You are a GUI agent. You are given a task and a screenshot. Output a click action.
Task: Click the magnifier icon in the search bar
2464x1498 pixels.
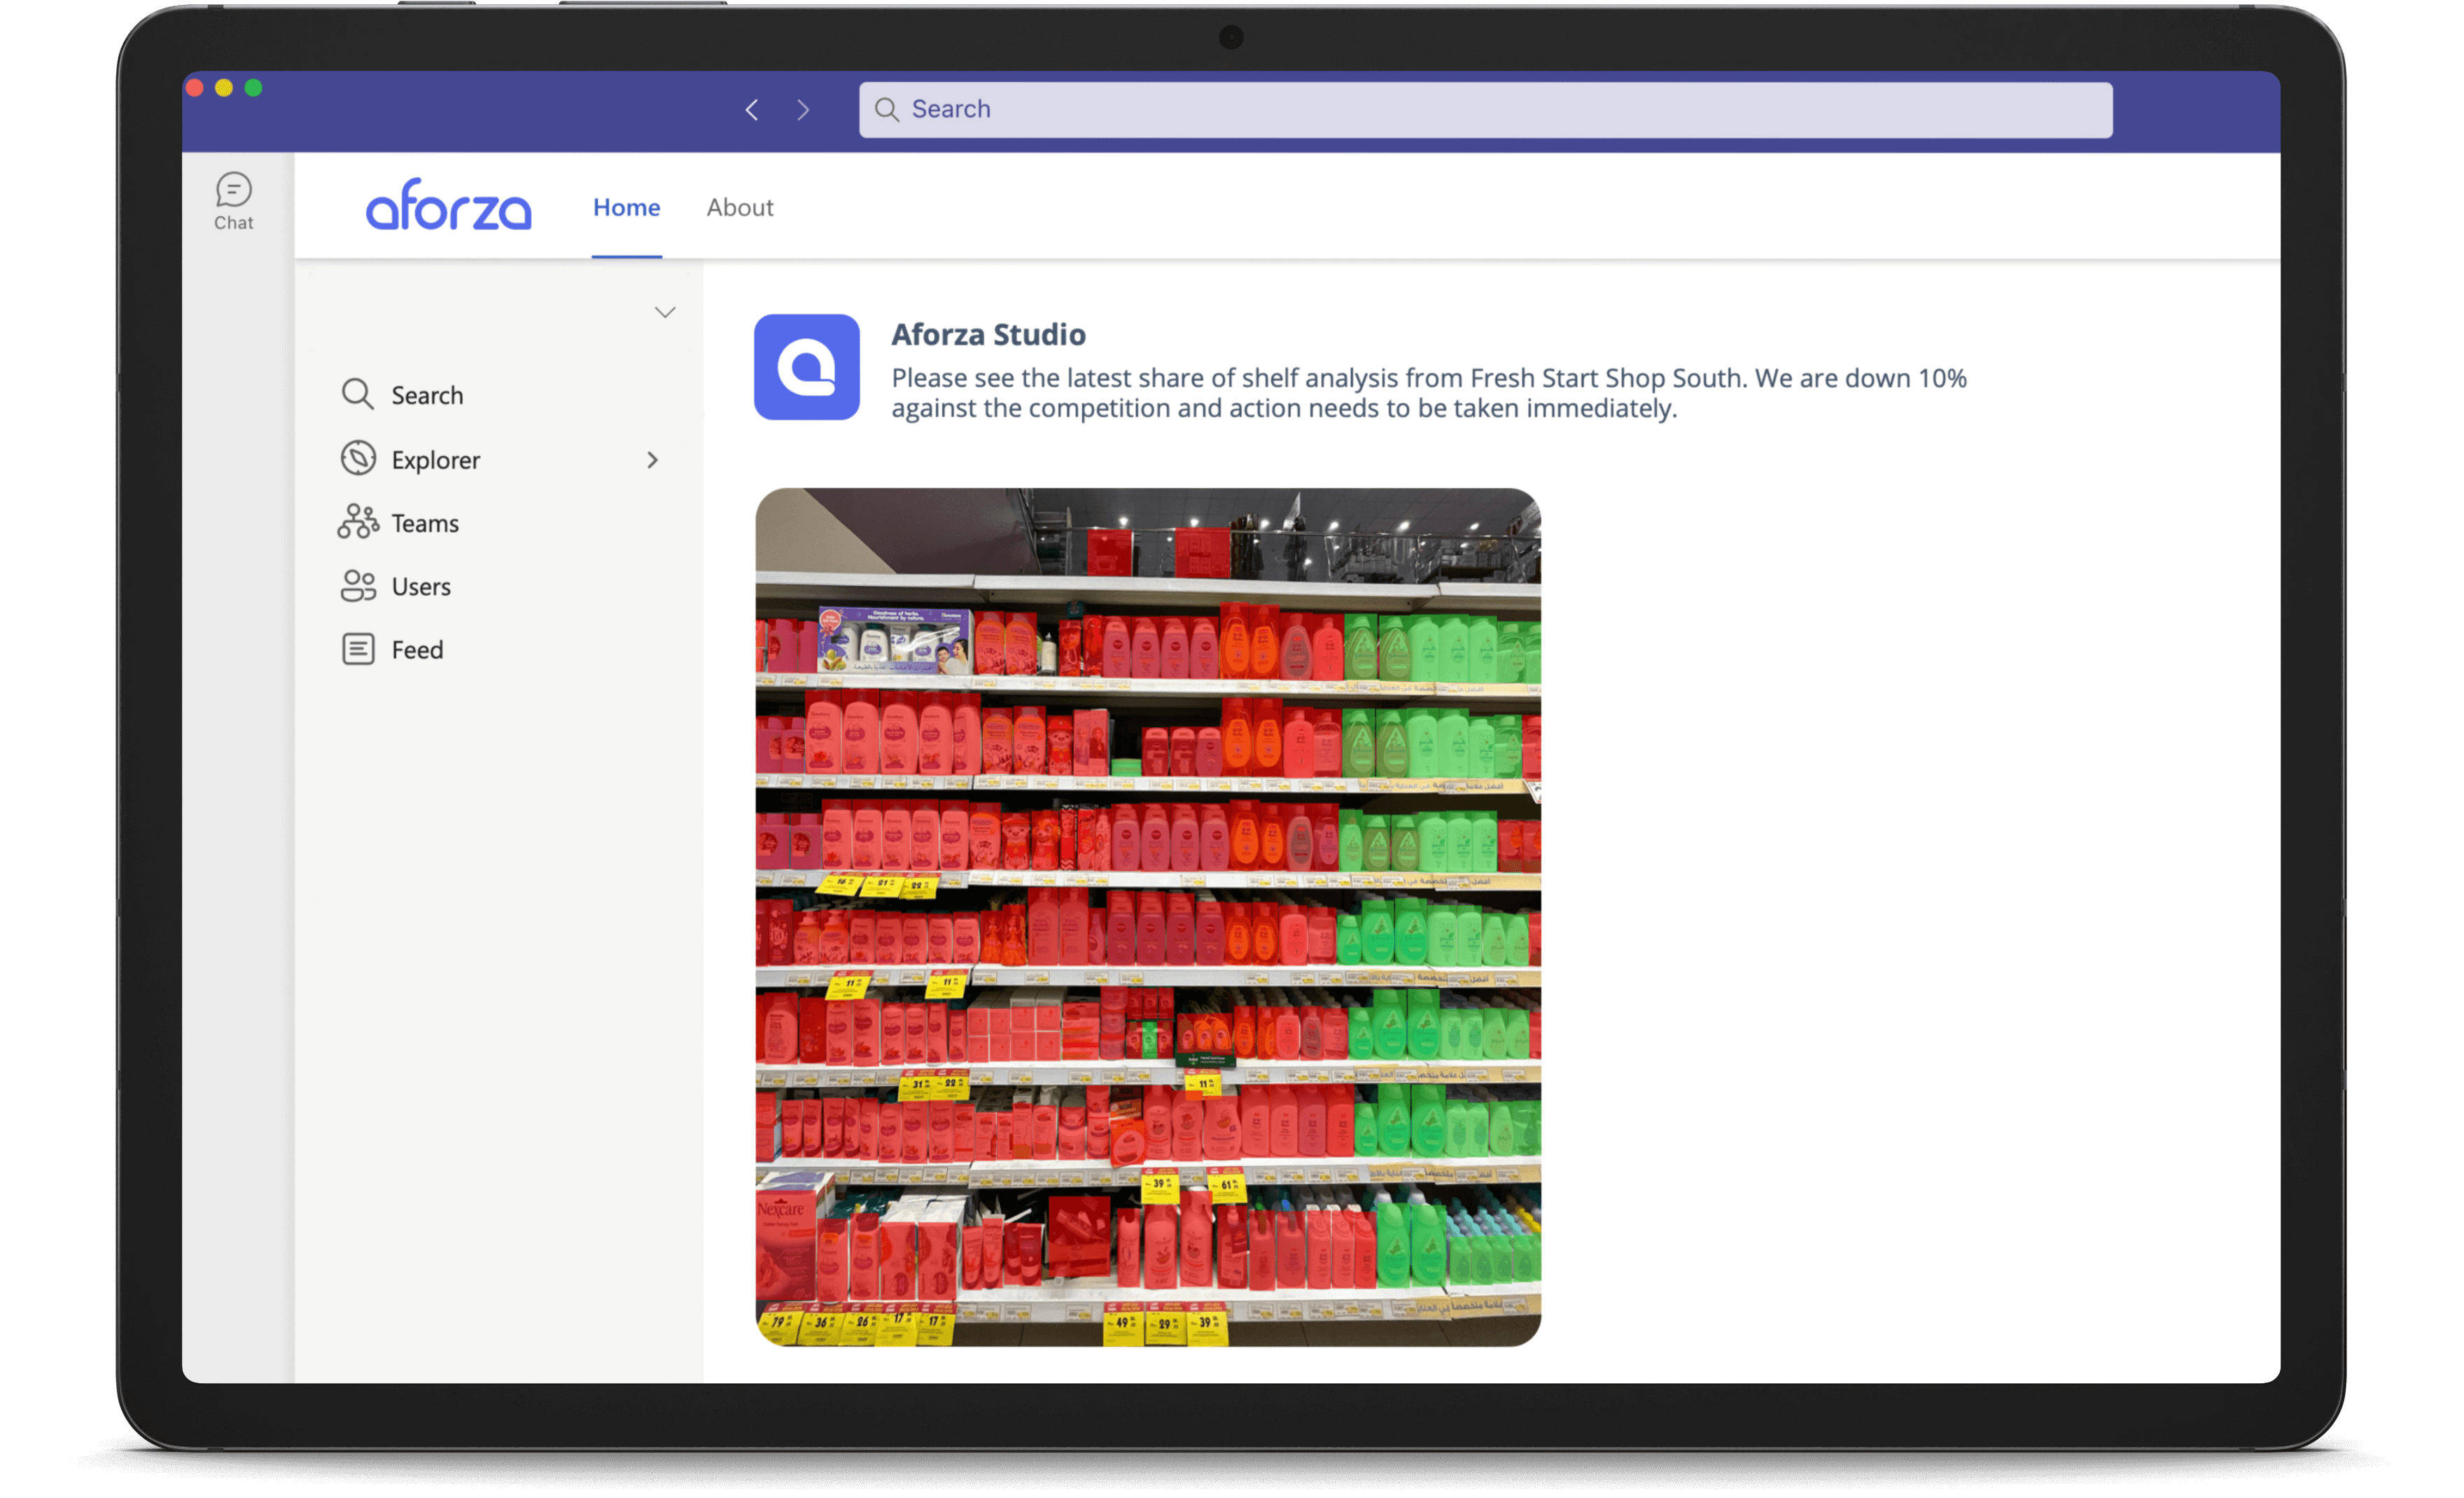pos(886,109)
